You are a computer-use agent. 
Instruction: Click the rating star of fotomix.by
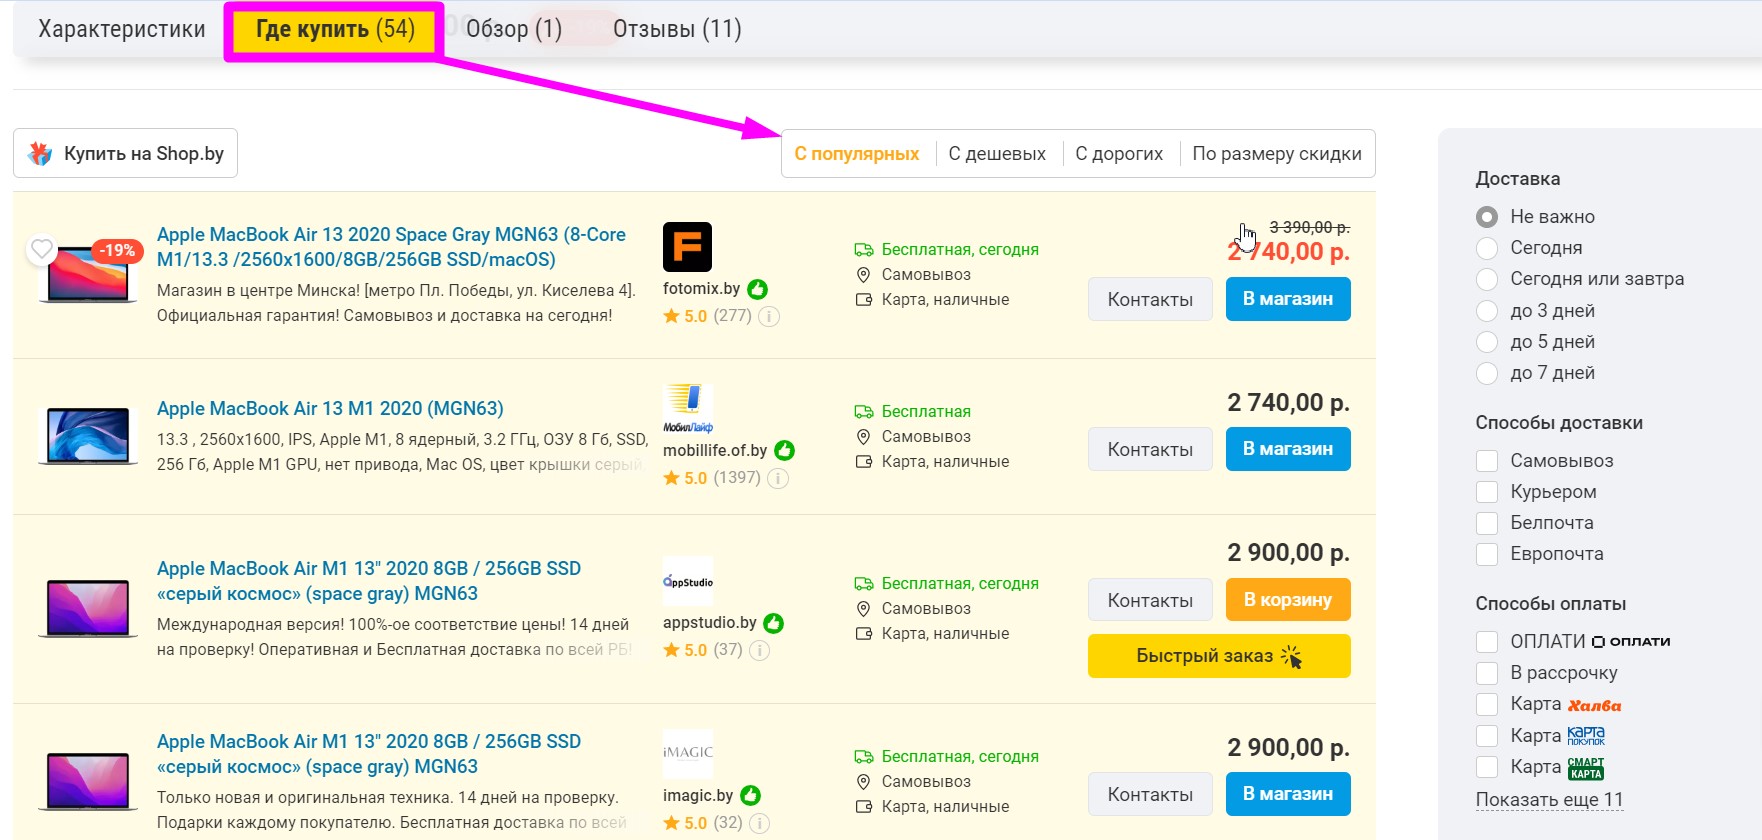(x=672, y=316)
